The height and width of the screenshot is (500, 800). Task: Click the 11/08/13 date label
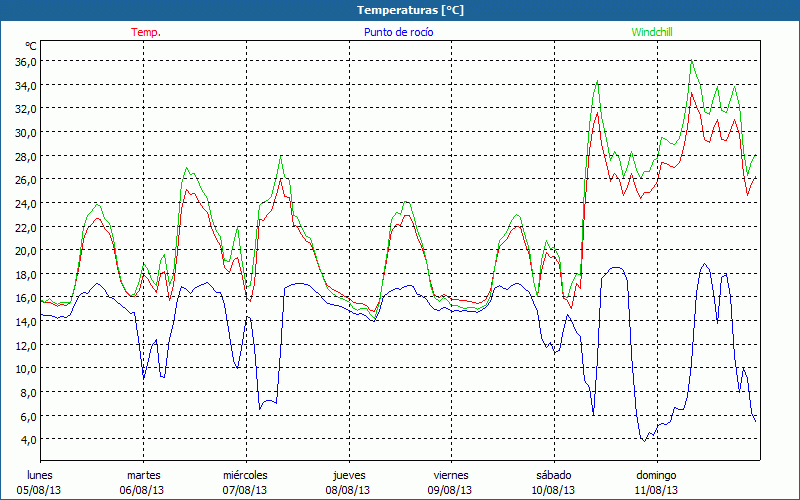656,490
